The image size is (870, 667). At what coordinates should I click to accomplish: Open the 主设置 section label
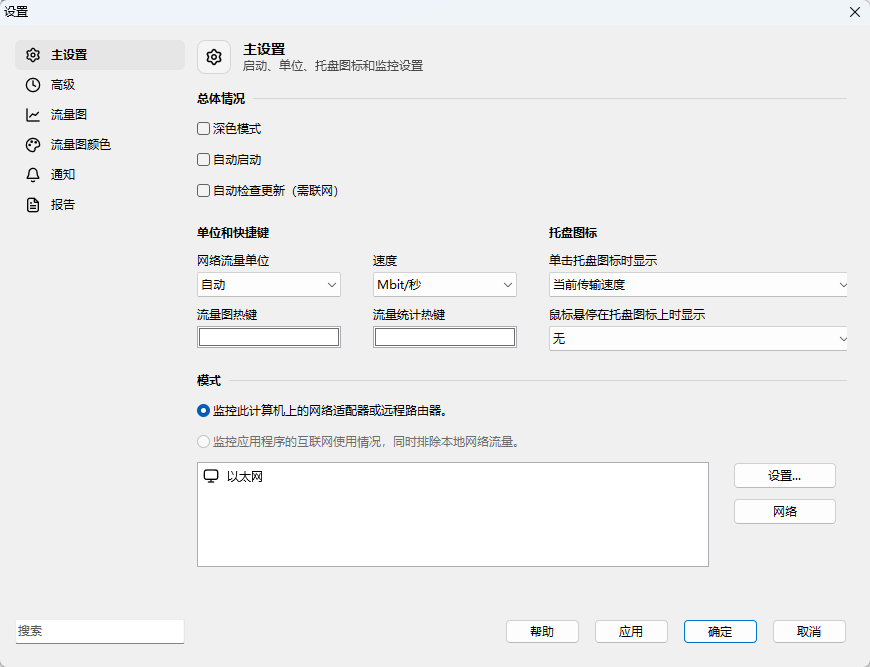(69, 55)
